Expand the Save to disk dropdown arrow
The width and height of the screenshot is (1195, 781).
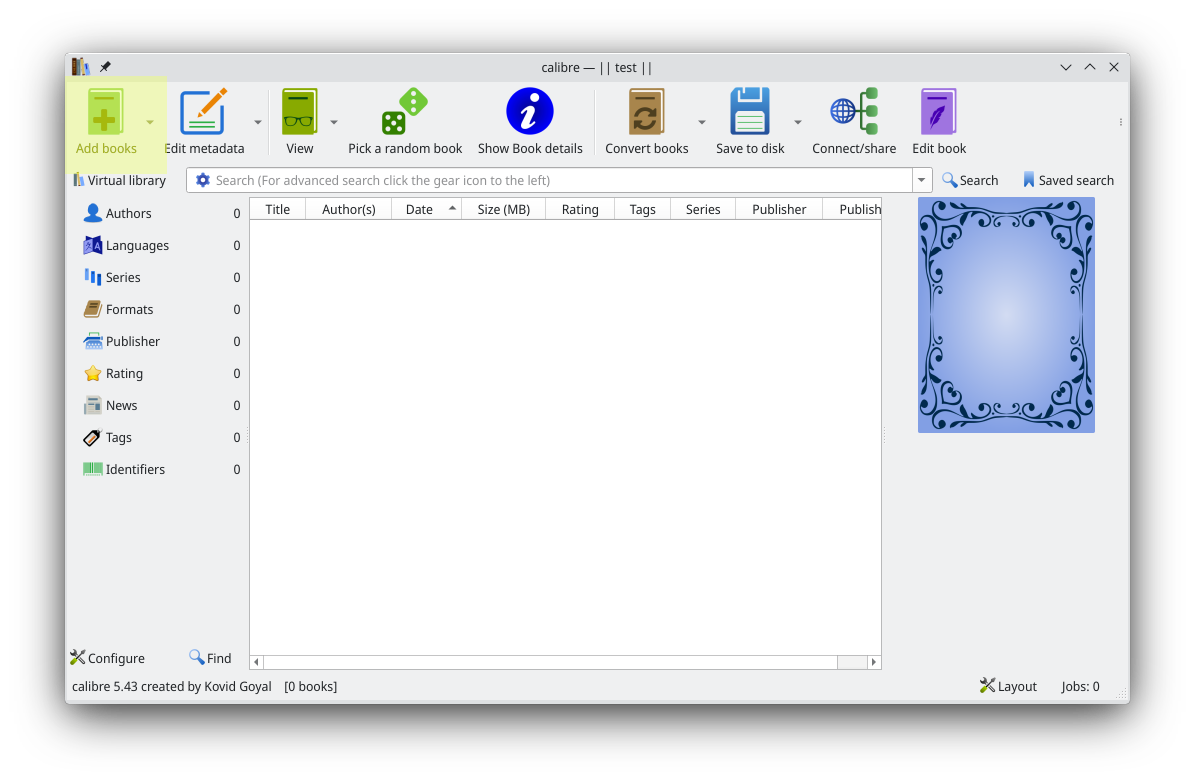(798, 122)
